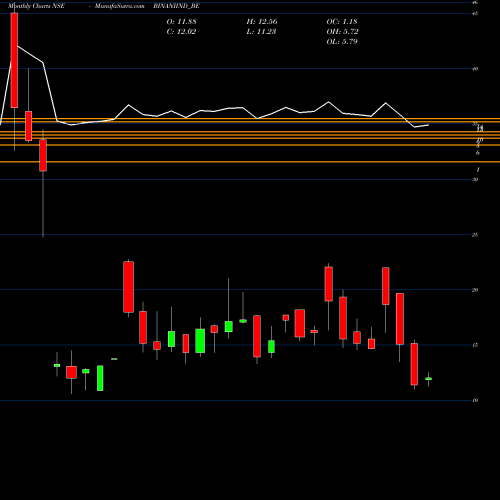Screen dimensions: 500x500
Task: Click the 15 price axis label
Action: click(x=475, y=345)
